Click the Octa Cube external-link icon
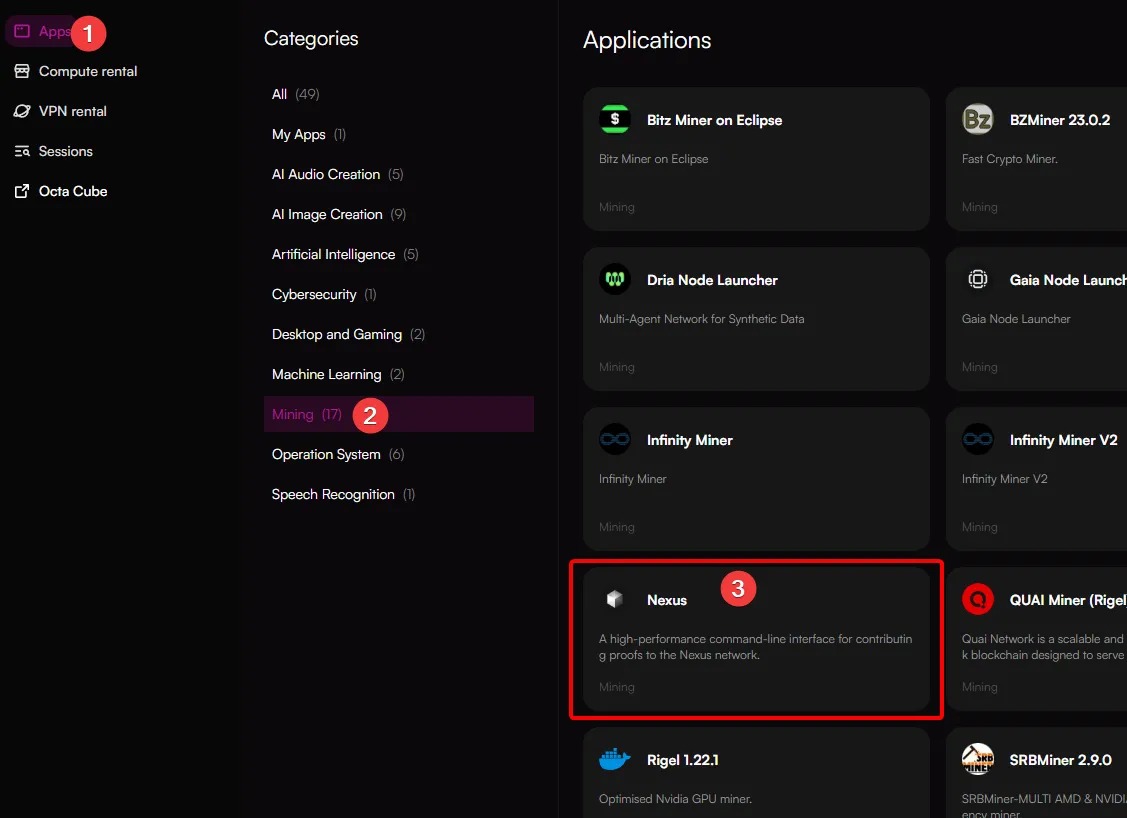This screenshot has width=1127, height=818. [x=22, y=191]
